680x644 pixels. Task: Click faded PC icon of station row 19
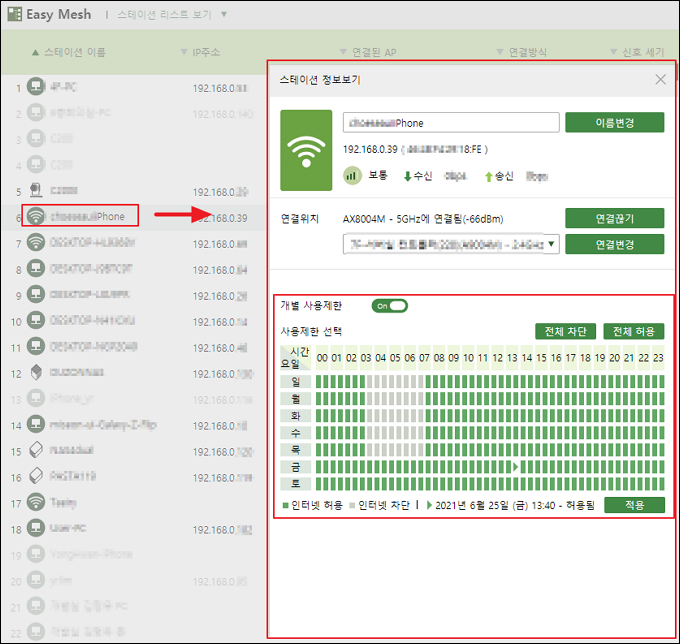click(36, 554)
